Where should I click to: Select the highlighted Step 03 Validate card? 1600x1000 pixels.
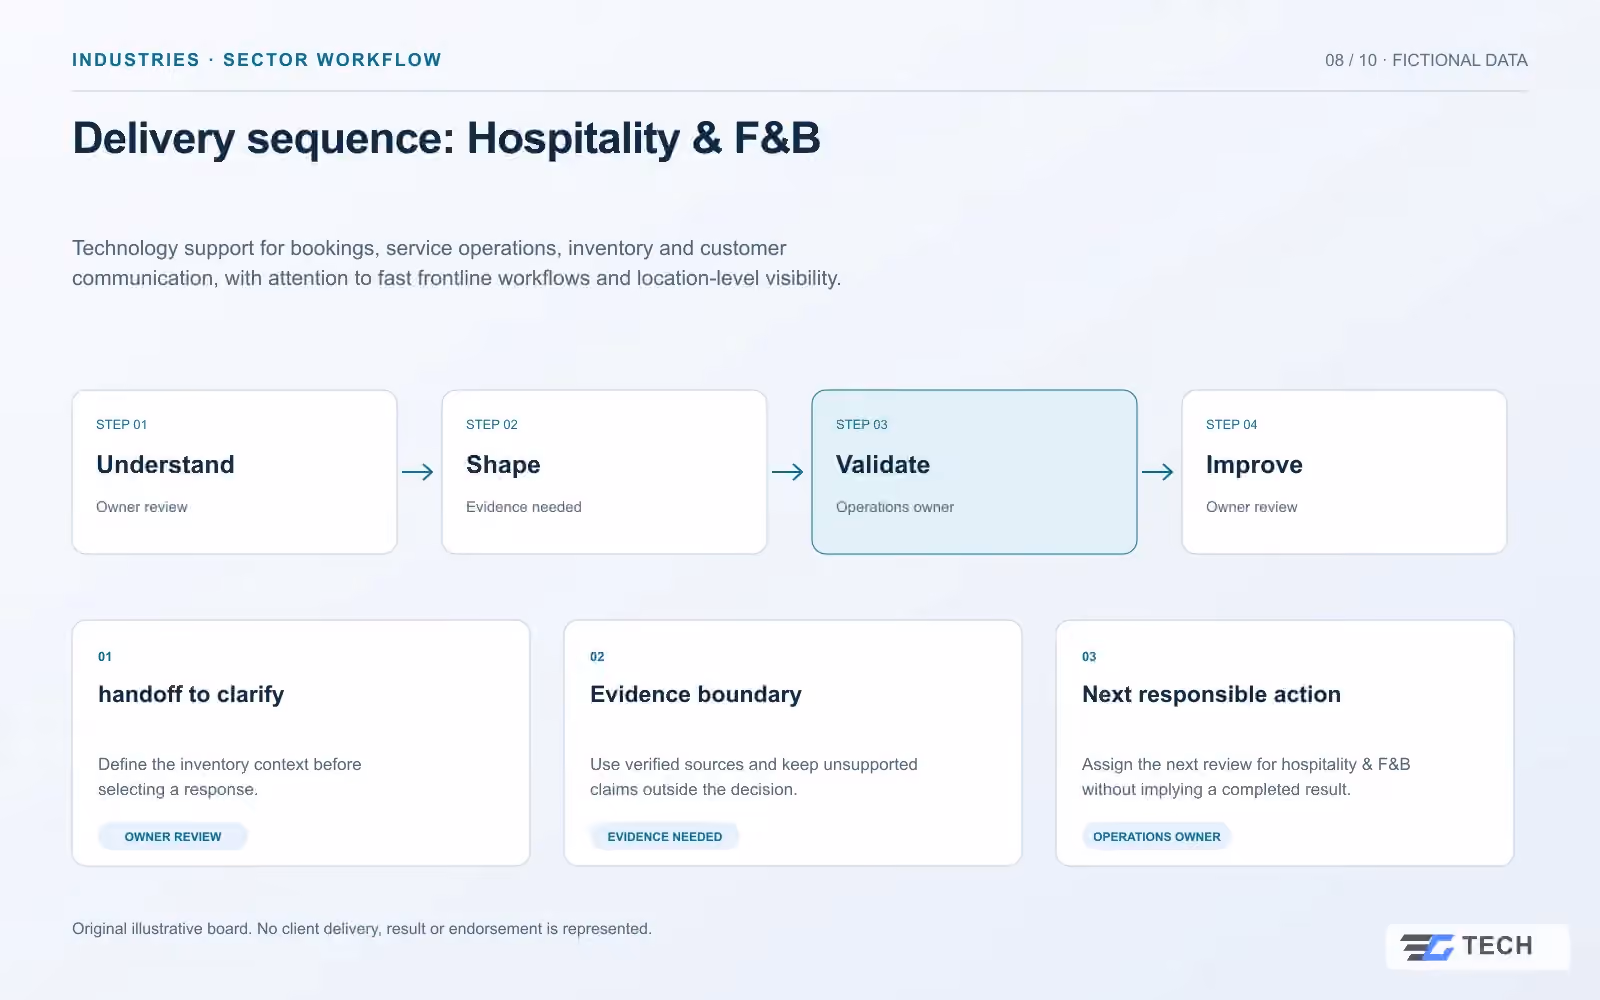point(974,472)
